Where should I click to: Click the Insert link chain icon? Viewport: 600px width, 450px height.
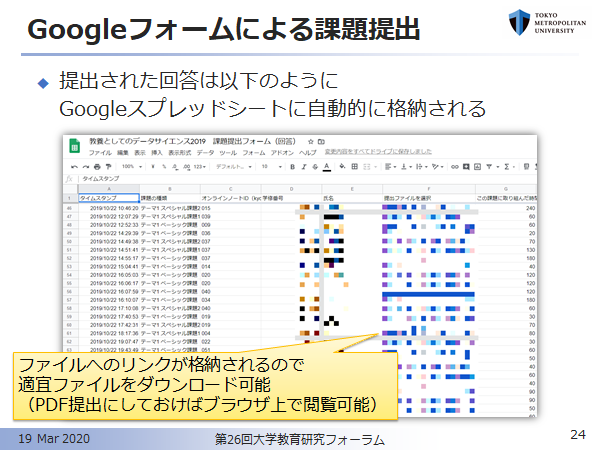click(455, 167)
